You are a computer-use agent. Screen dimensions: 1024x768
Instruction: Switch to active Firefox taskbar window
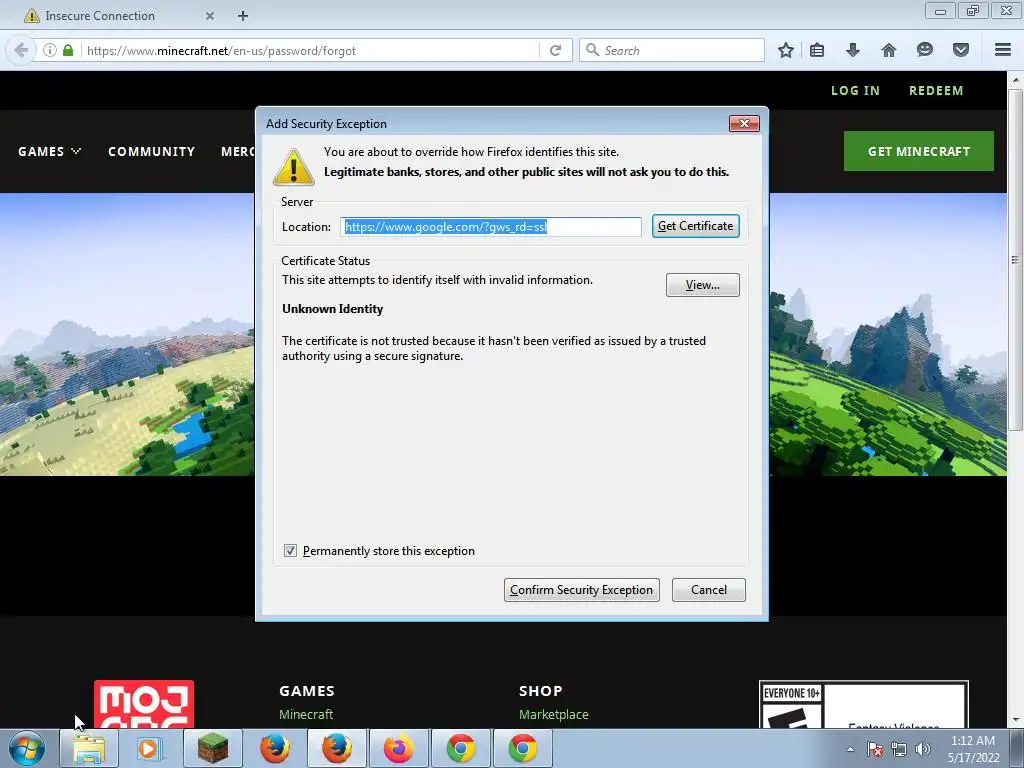point(337,748)
